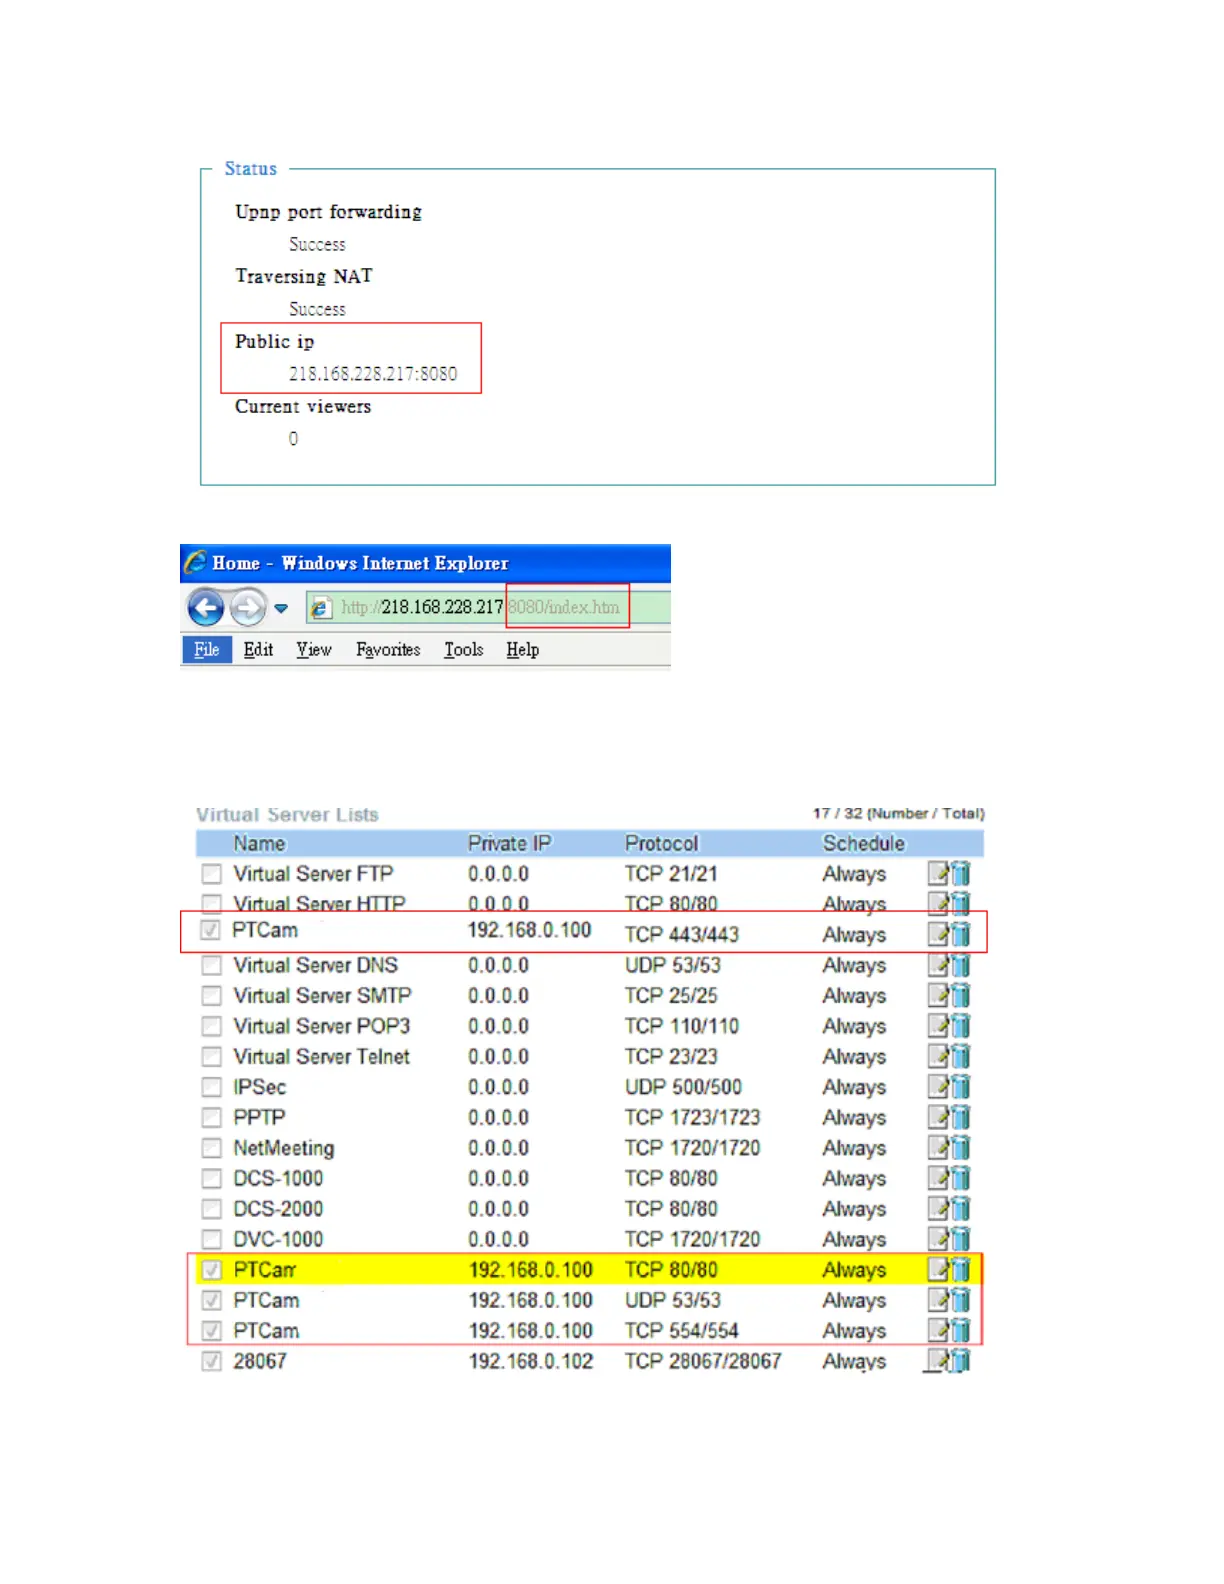Open the File menu

point(207,650)
